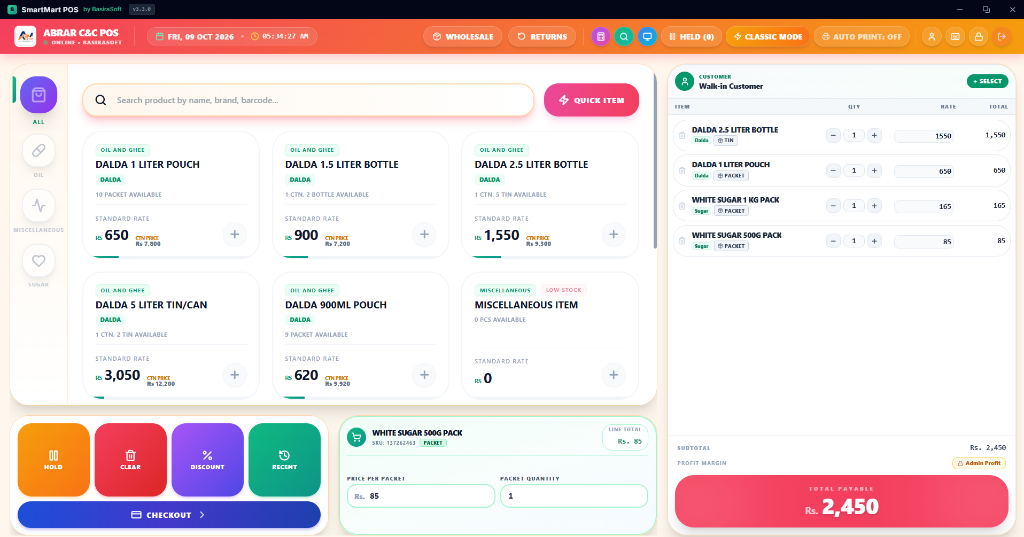This screenshot has height=537, width=1024.
Task: Add DALDA 5 LITER TIN/CAN with plus icon
Action: click(x=234, y=375)
